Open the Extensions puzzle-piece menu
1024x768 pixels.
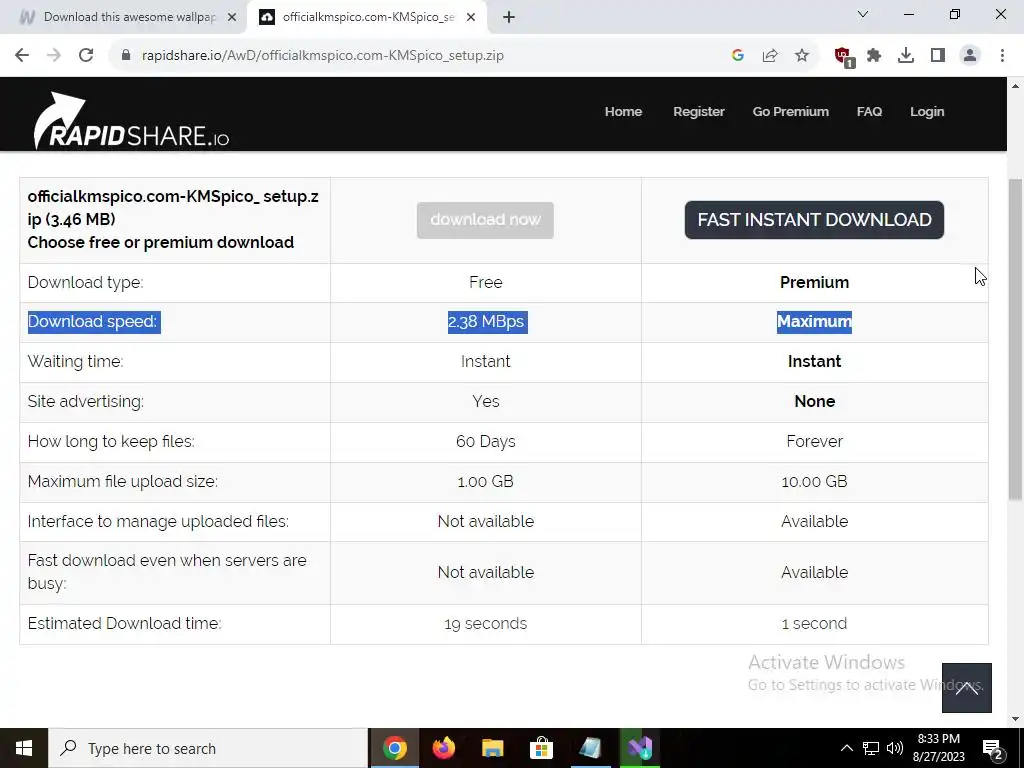874,55
